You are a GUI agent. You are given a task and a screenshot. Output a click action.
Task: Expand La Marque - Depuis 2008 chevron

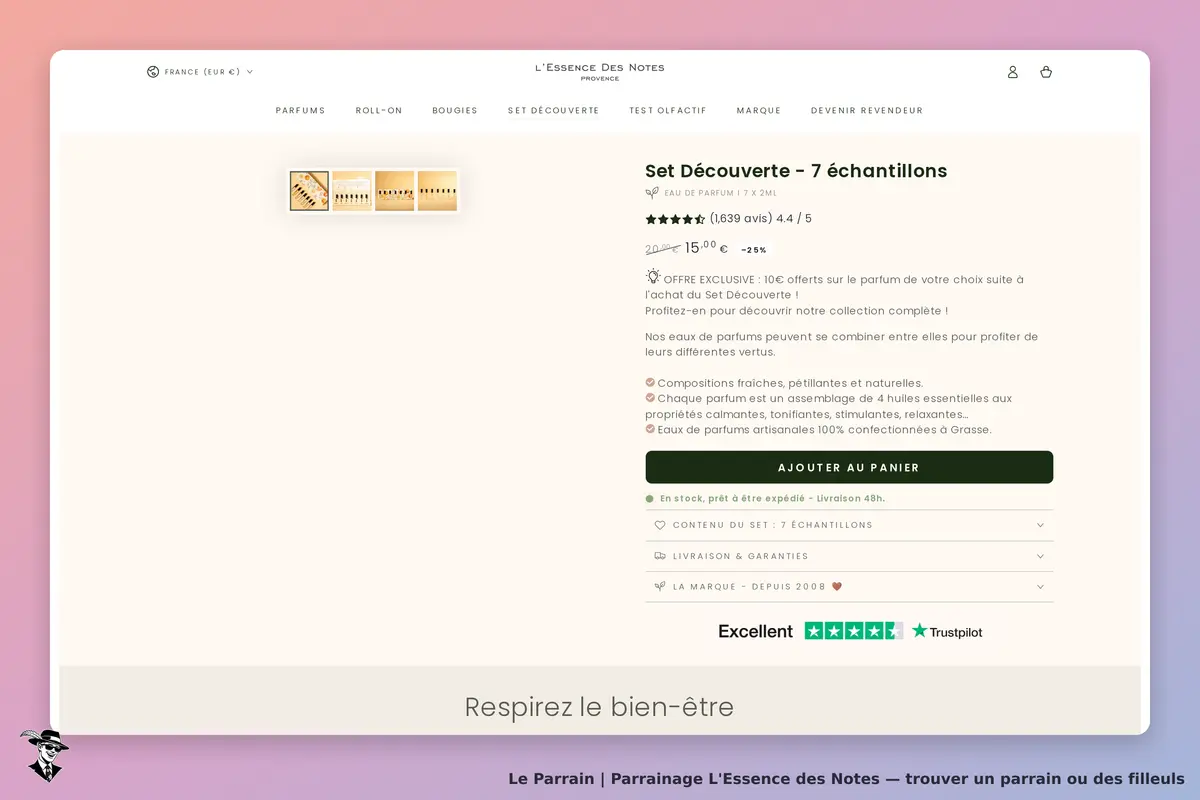(1040, 587)
